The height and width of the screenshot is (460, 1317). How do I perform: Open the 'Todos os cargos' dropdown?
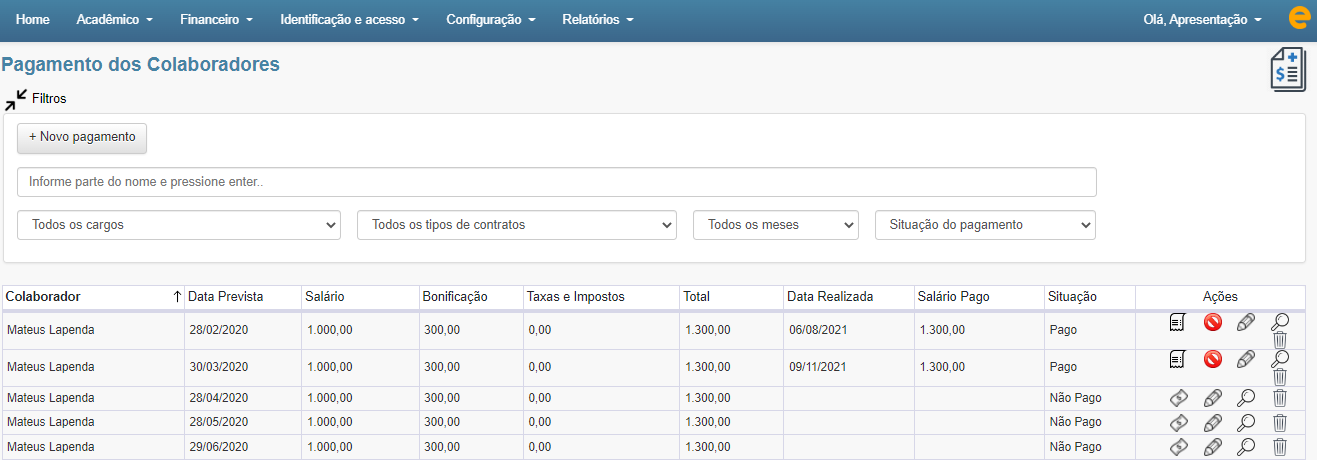point(179,225)
